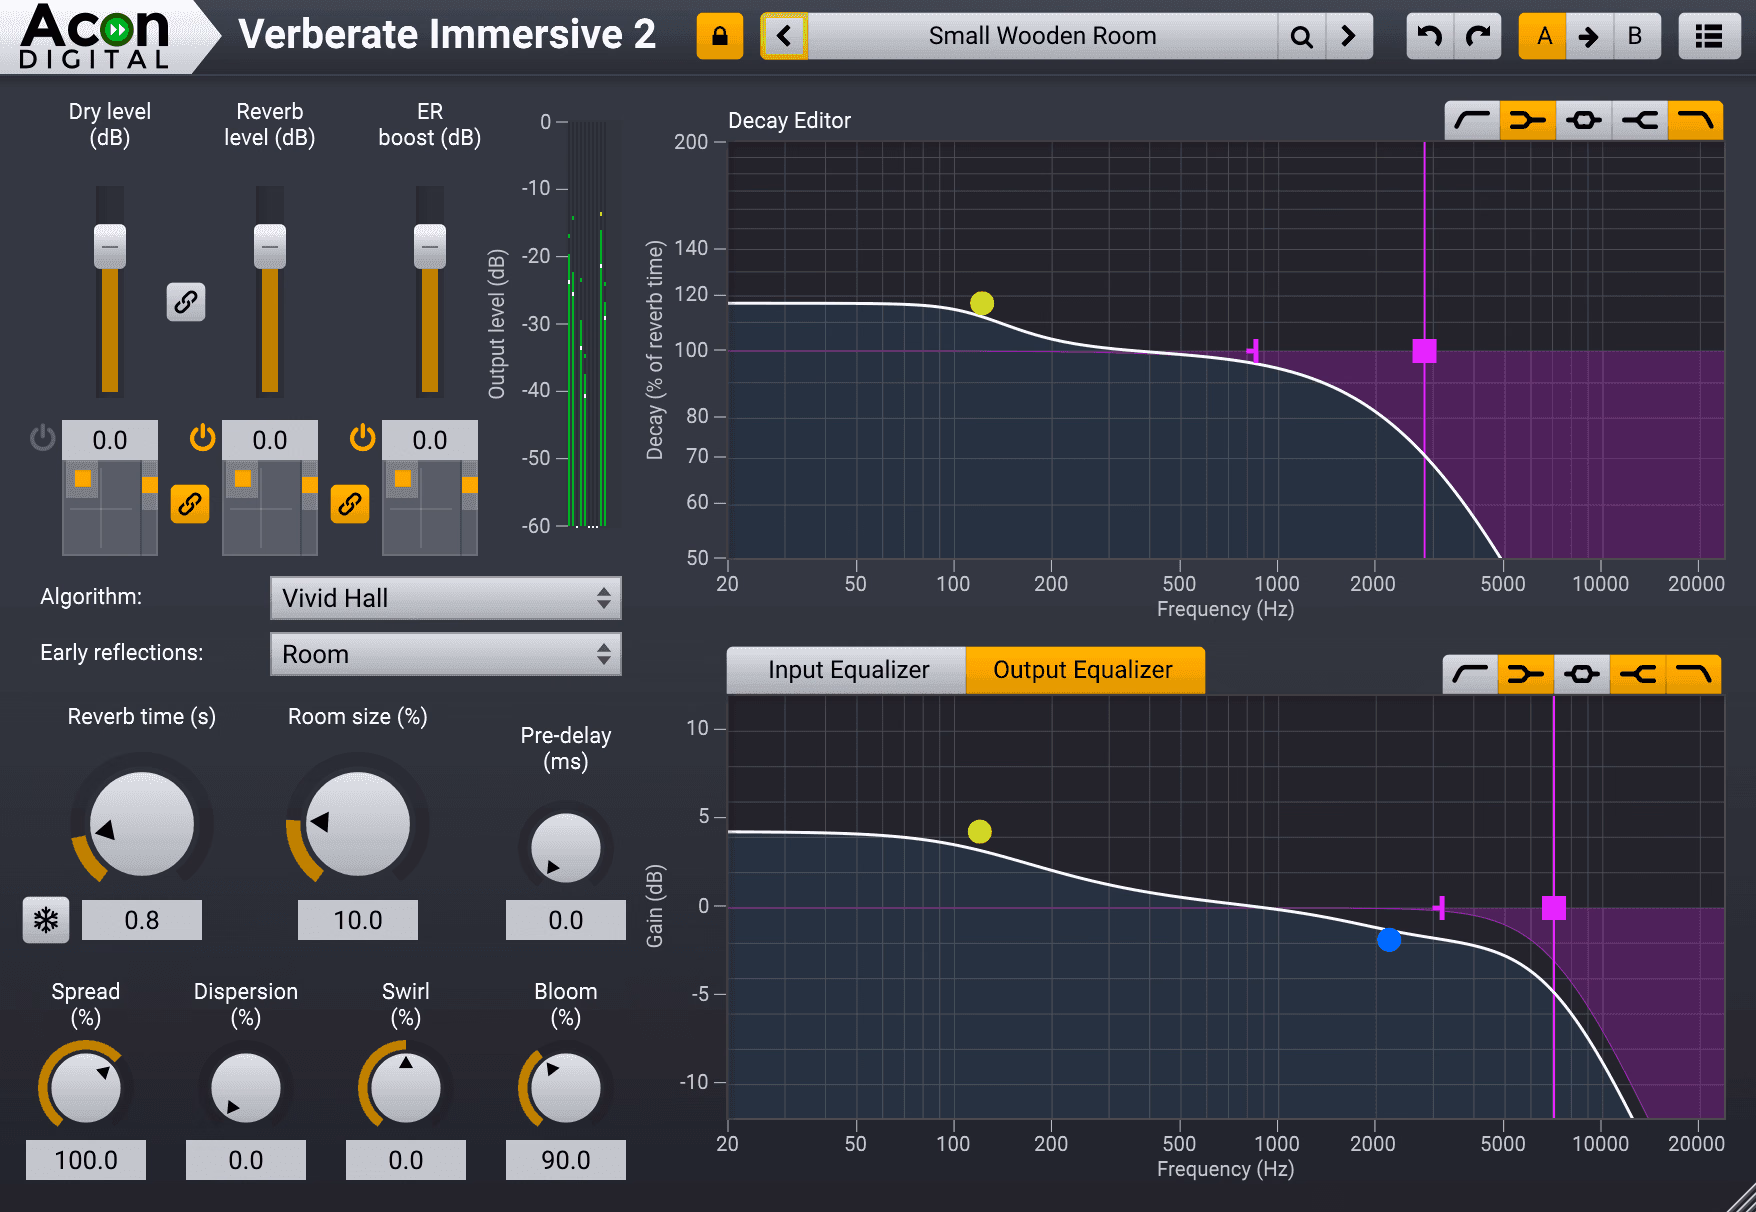Go to the next preset
The image size is (1756, 1212).
tap(1349, 37)
